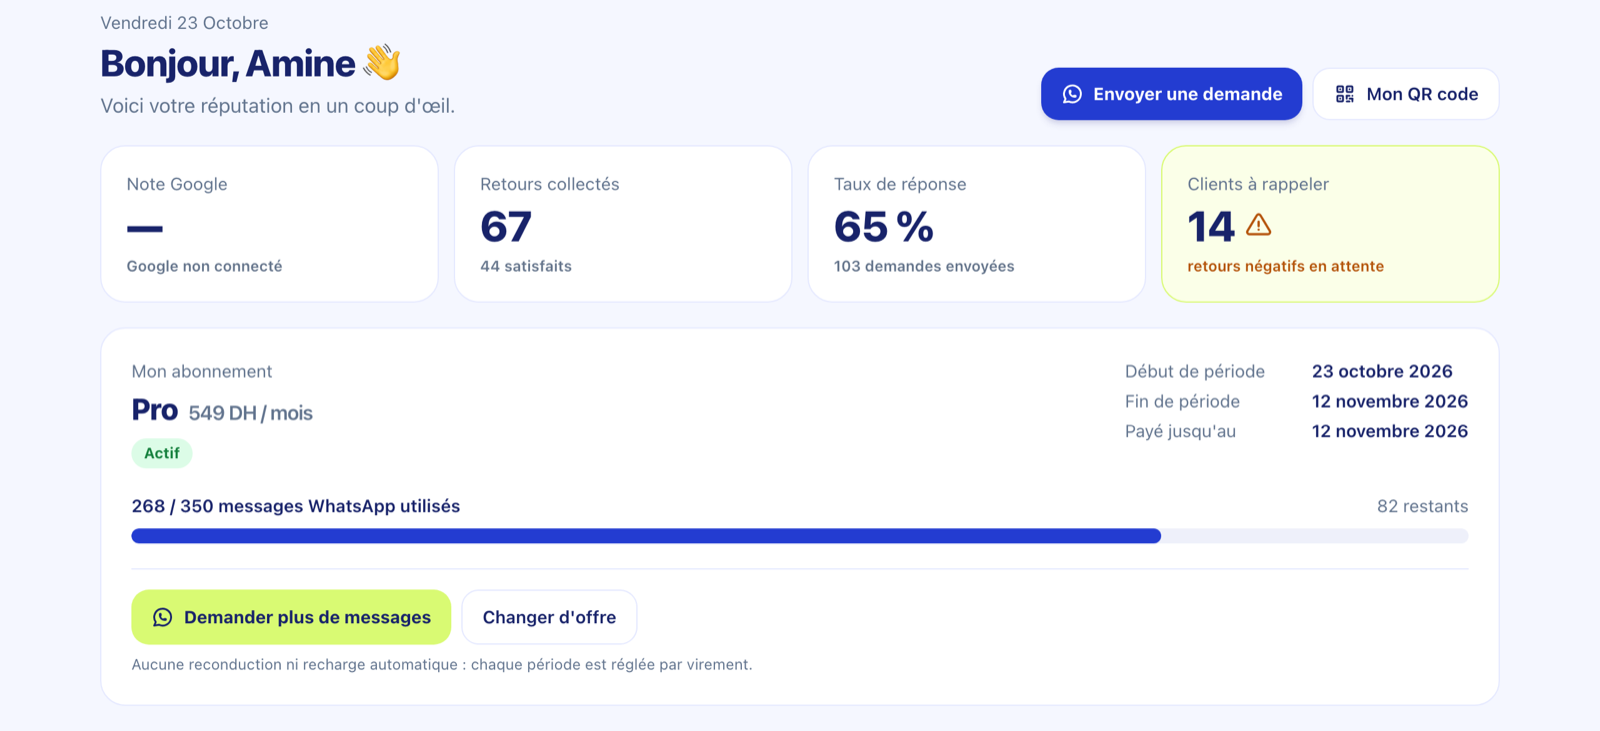Open the Taux de réponse card
Screen dimensions: 1600x731
click(977, 224)
